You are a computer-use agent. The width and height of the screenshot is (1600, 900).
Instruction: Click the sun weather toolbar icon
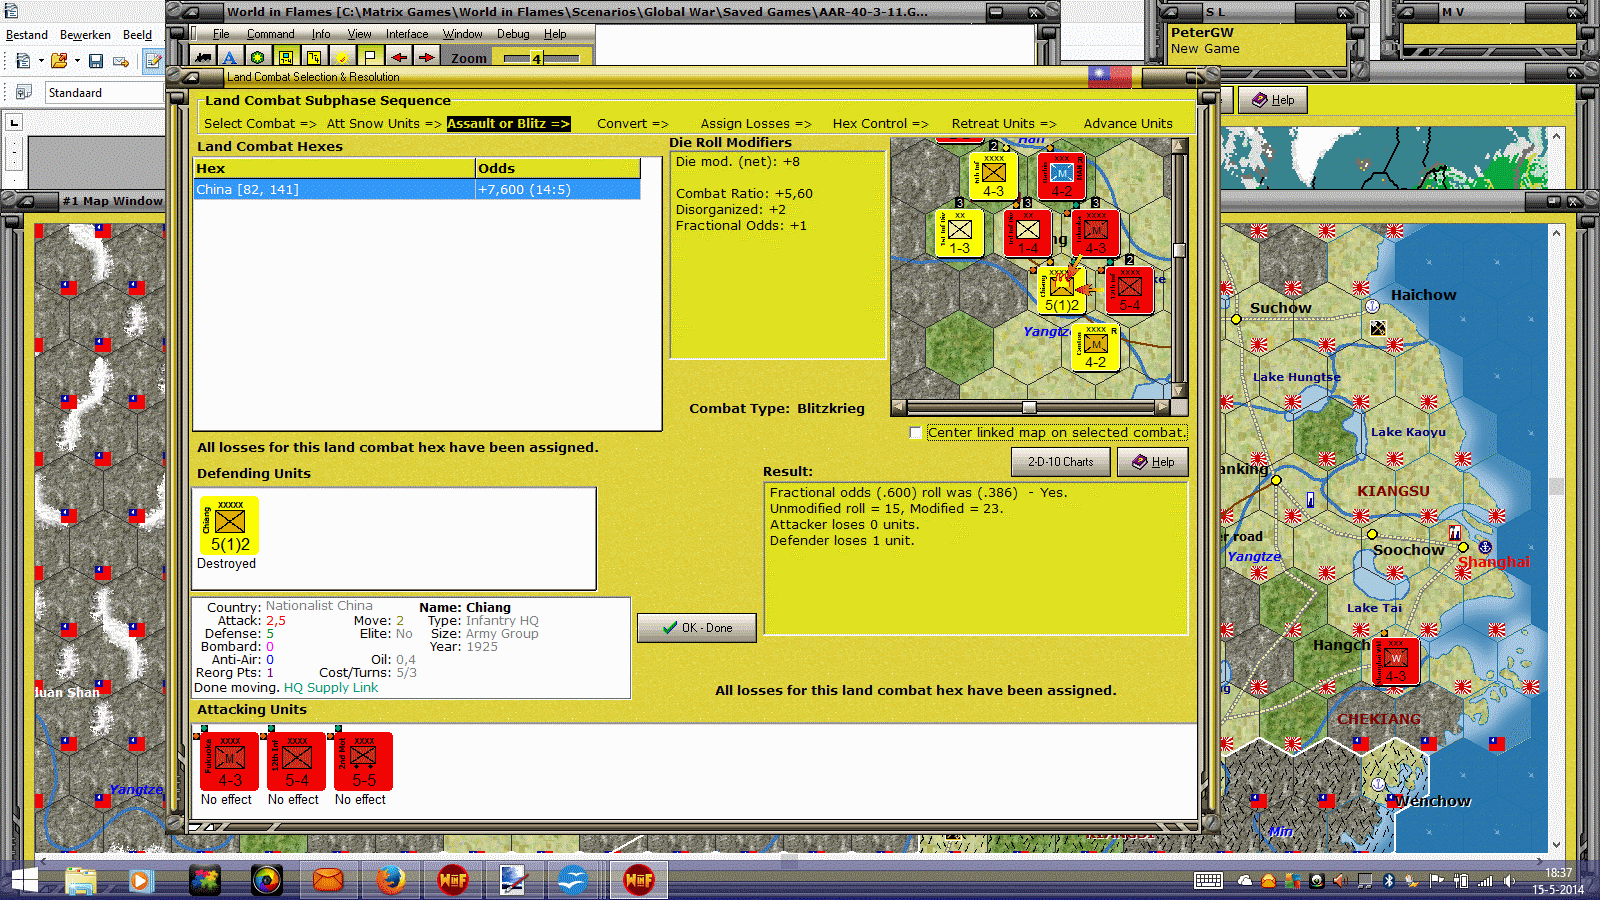point(342,58)
